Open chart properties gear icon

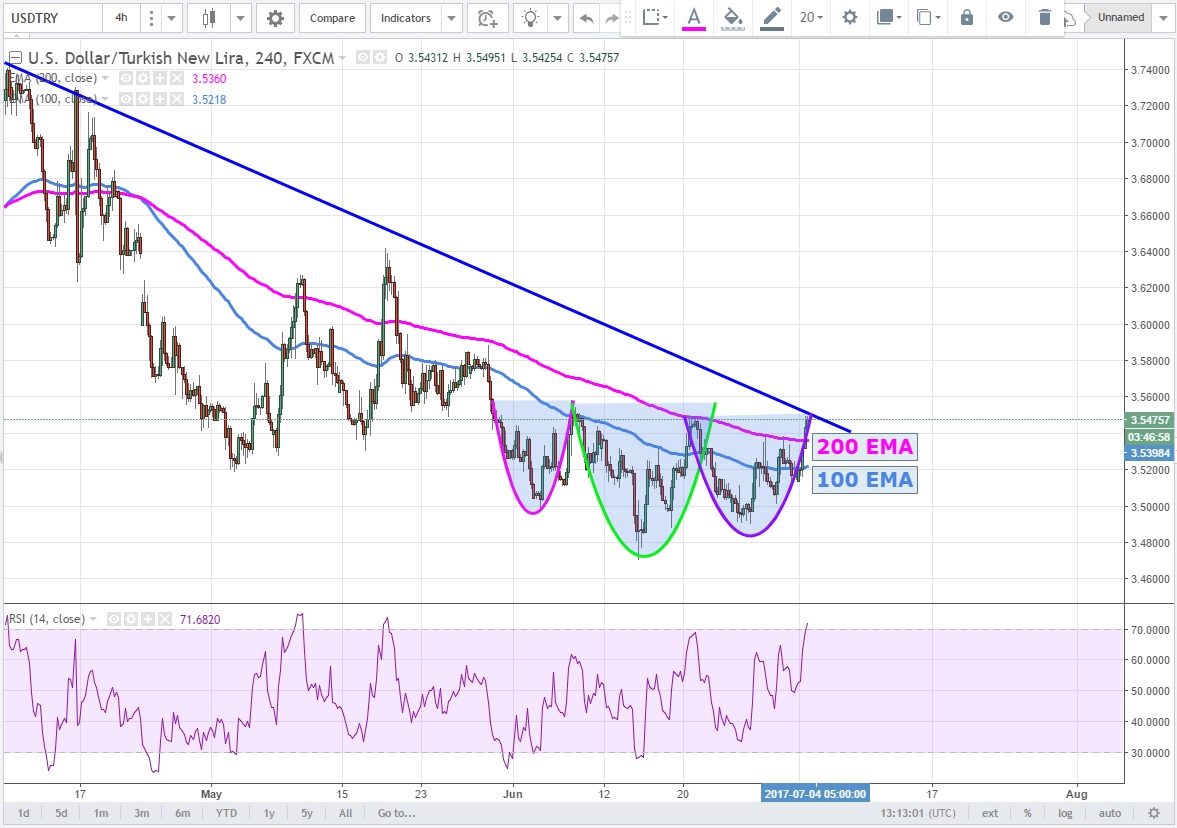(275, 18)
